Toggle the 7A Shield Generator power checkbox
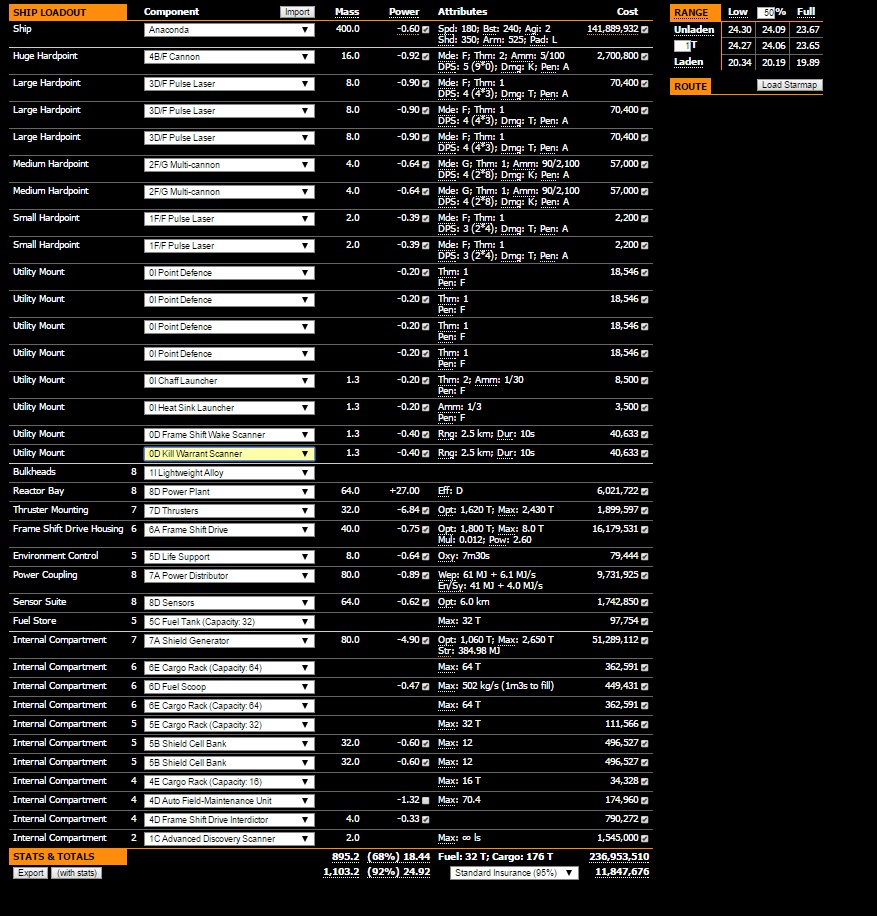 click(x=425, y=640)
